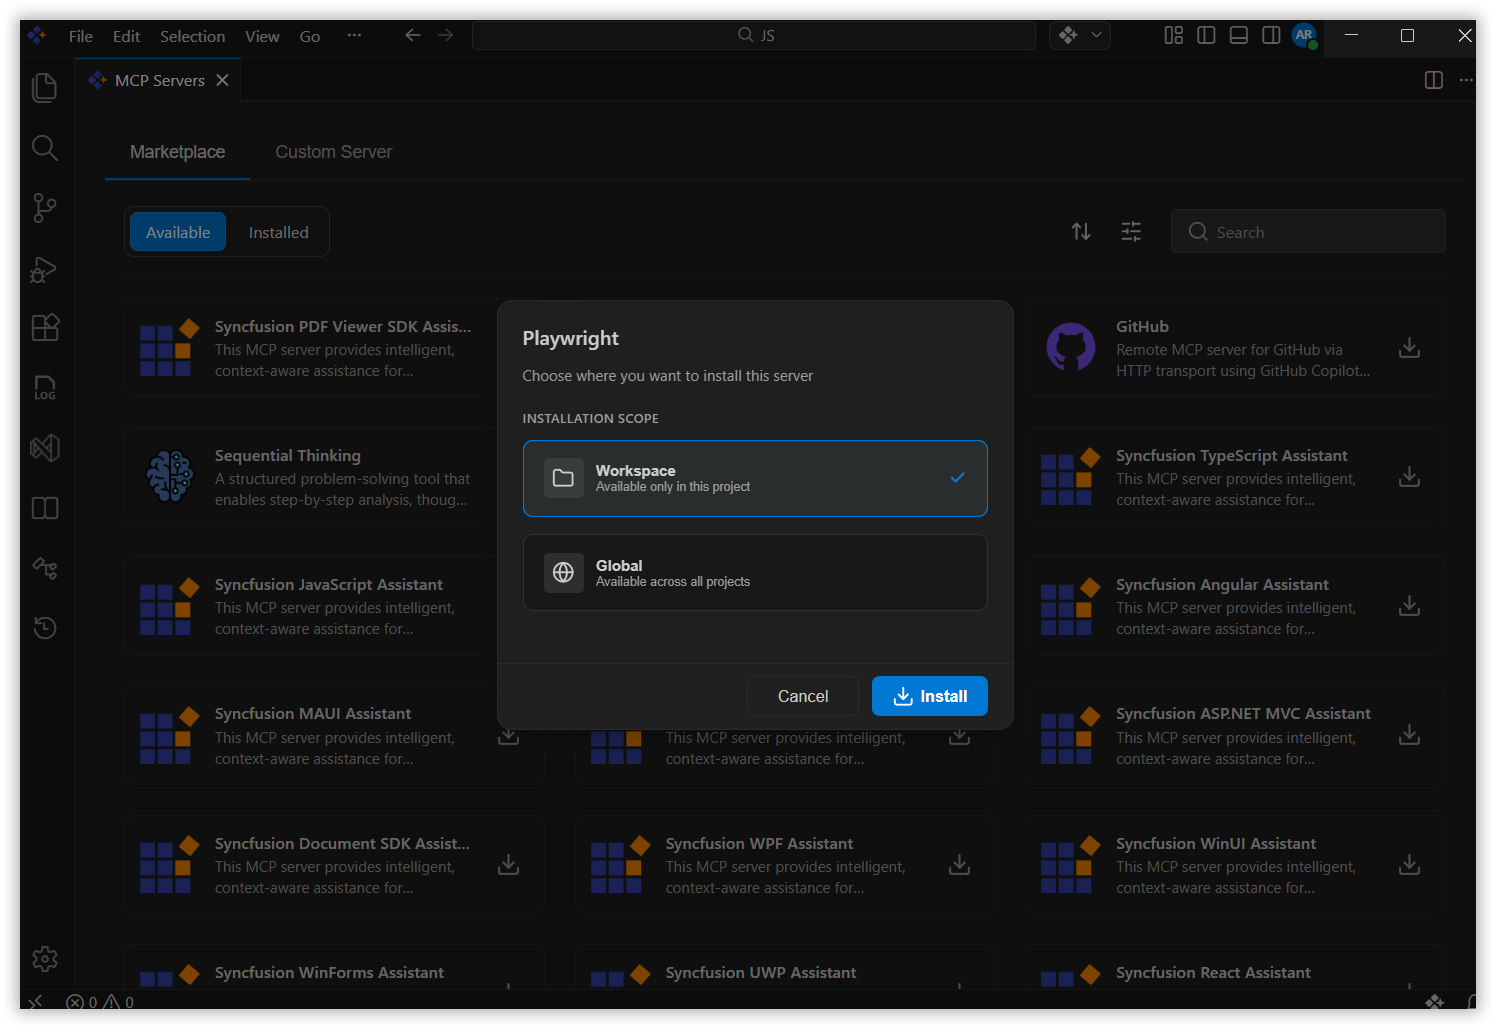1496x1029 pixels.
Task: Open the LOG panel icon in activity bar
Action: (45, 388)
